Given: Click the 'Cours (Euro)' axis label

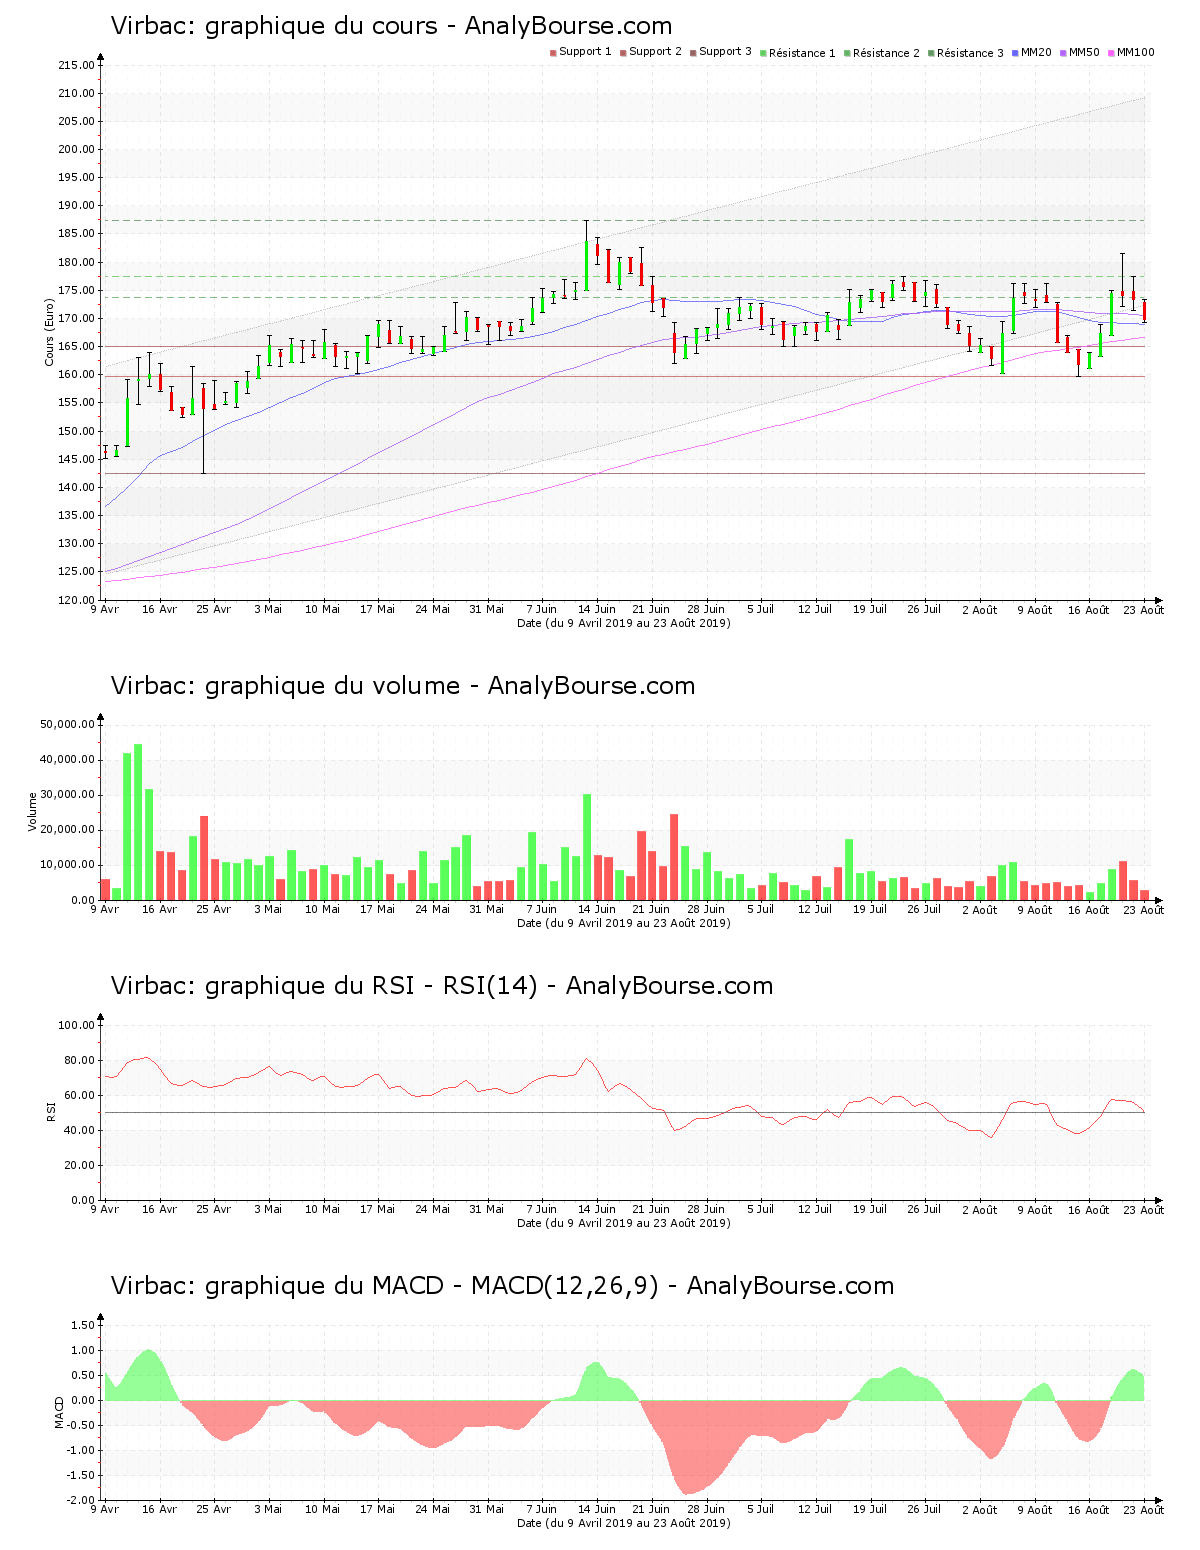Looking at the screenshot, I should [x=49, y=332].
